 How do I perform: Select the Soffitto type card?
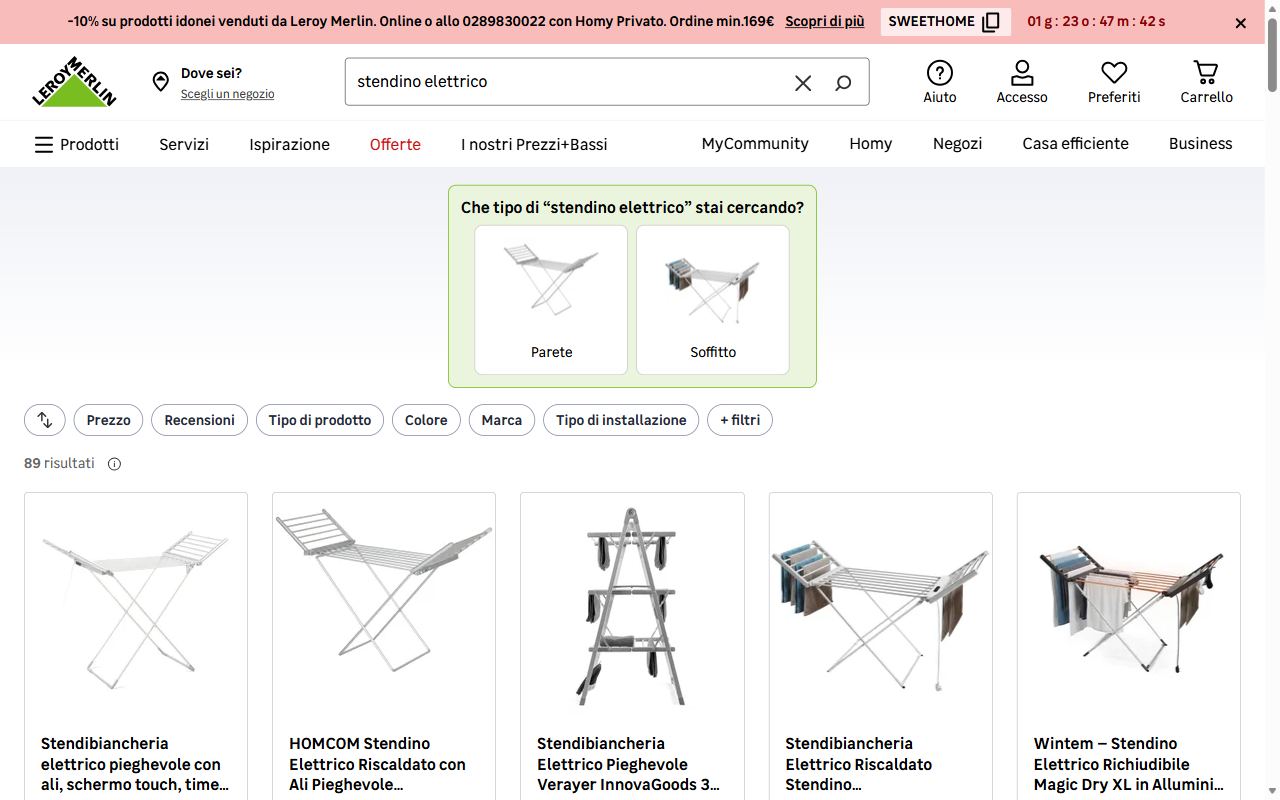coord(713,300)
